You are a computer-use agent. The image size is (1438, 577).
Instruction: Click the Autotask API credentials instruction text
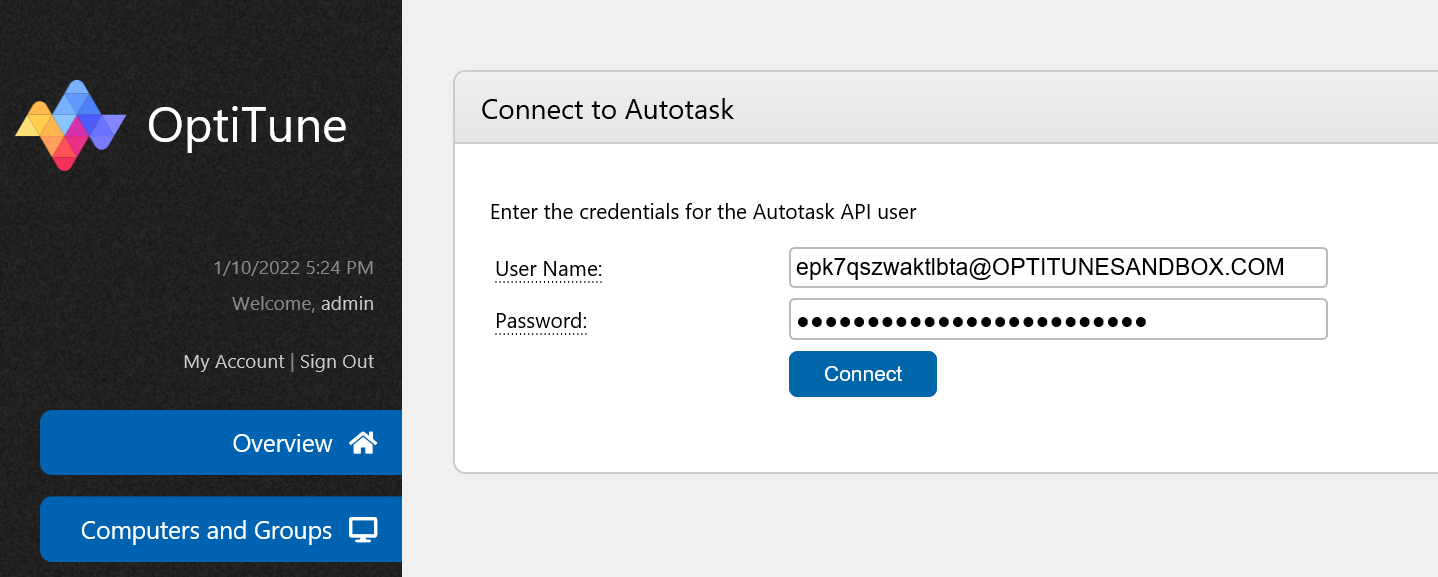click(x=703, y=212)
